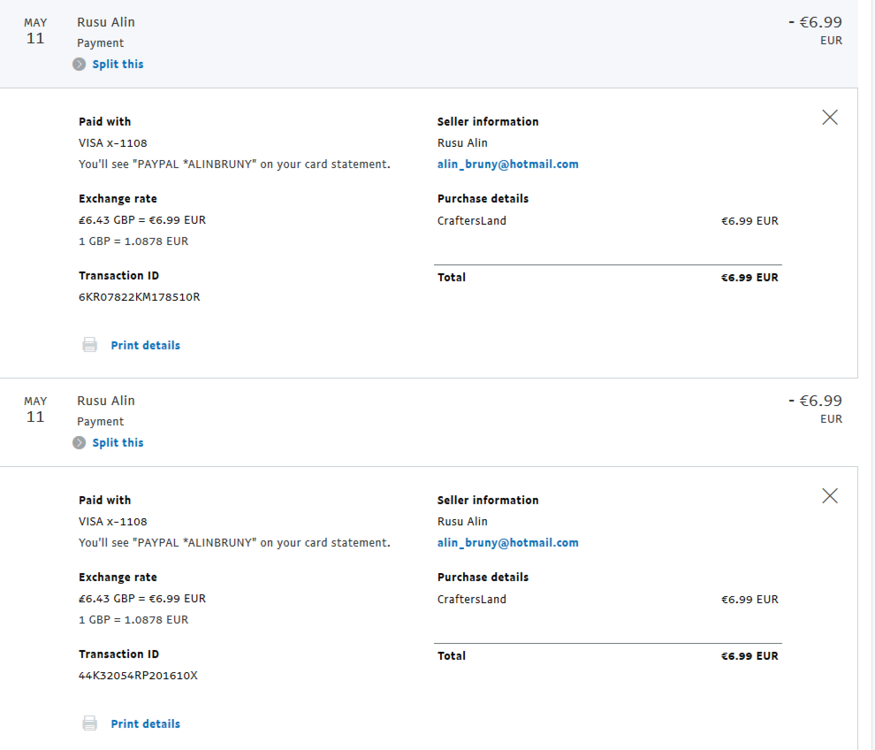Open Print details link for transaction 44K32054RP201610X
The height and width of the screenshot is (750, 875).
pos(145,724)
